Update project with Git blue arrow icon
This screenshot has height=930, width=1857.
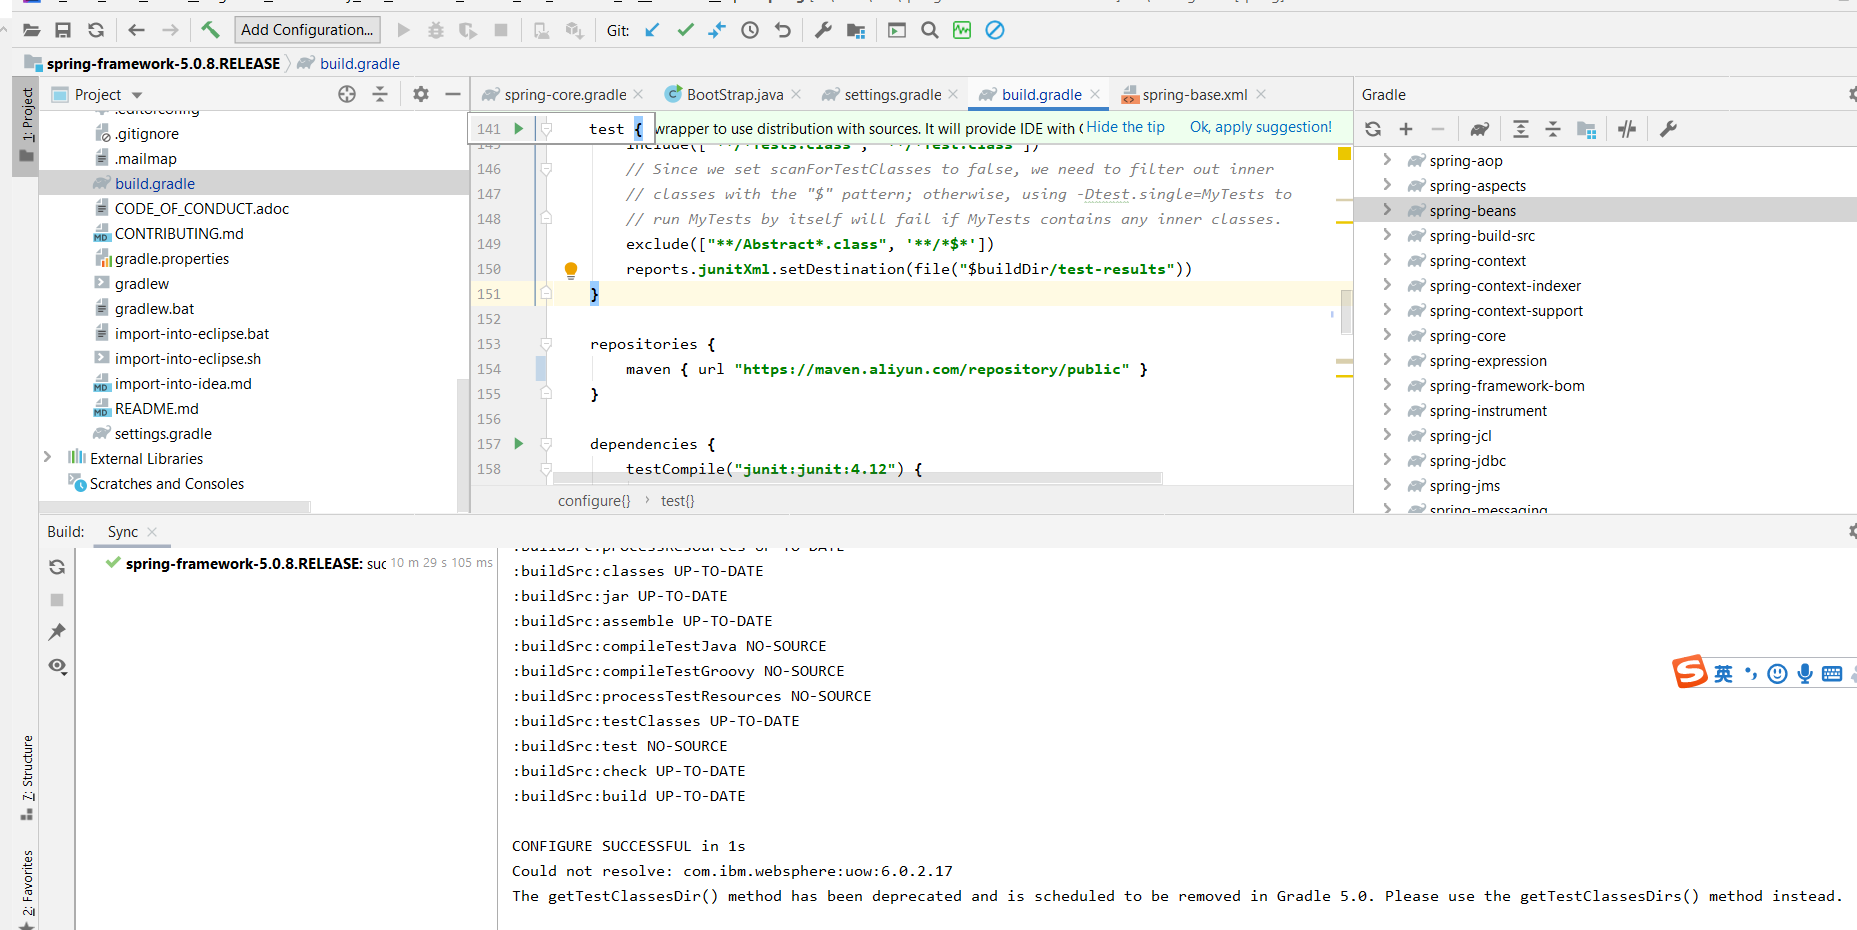click(x=652, y=30)
